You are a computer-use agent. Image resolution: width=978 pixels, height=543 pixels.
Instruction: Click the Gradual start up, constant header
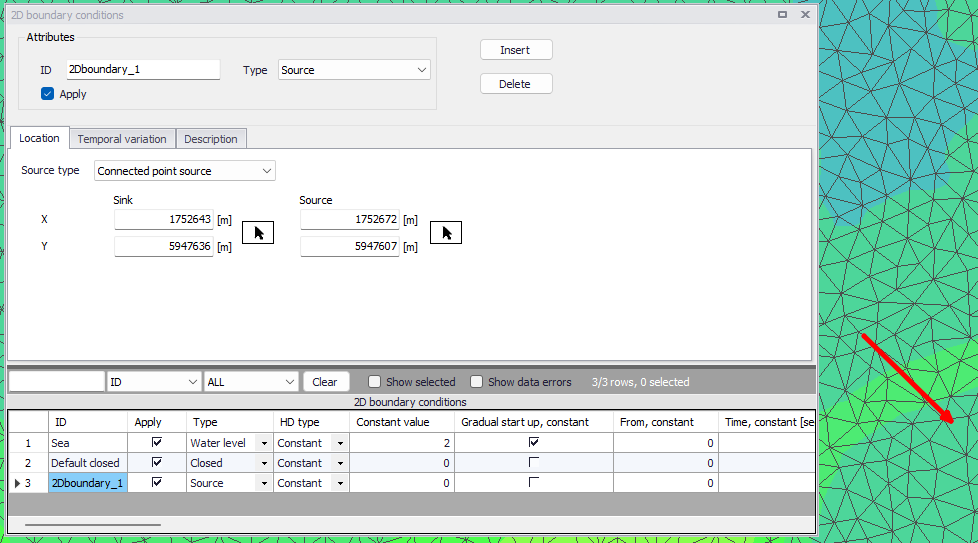pyautogui.click(x=534, y=422)
